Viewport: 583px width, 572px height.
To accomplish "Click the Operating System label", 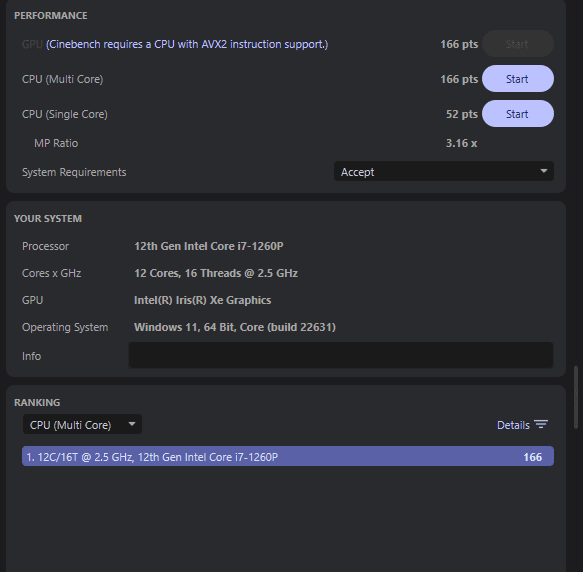I will tap(65, 327).
